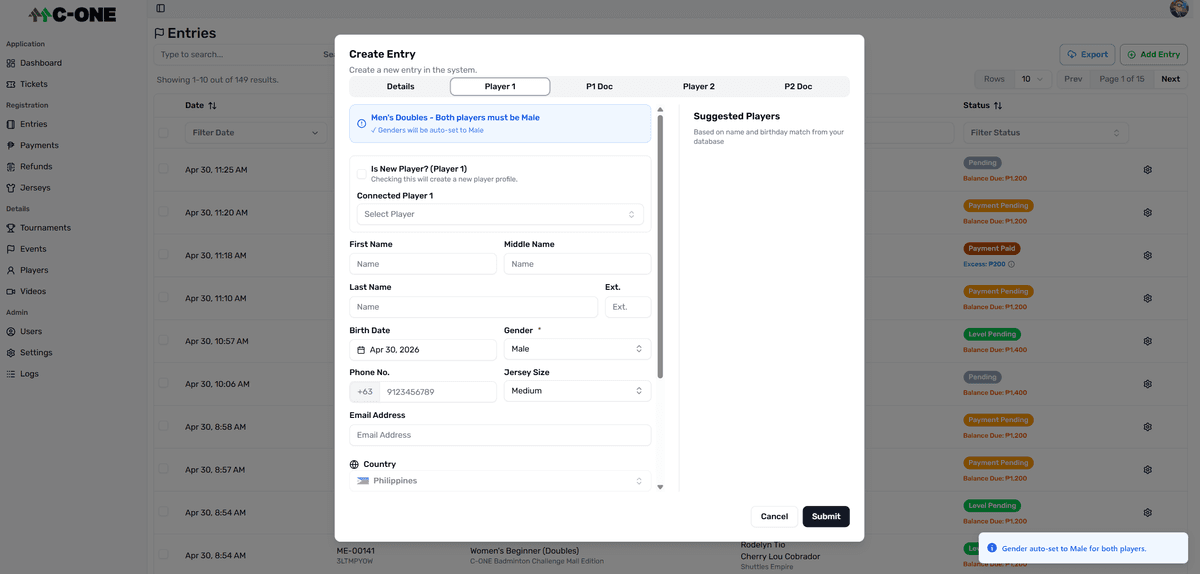The height and width of the screenshot is (574, 1200).
Task: Click the scroll up arrow in the form
Action: click(660, 109)
